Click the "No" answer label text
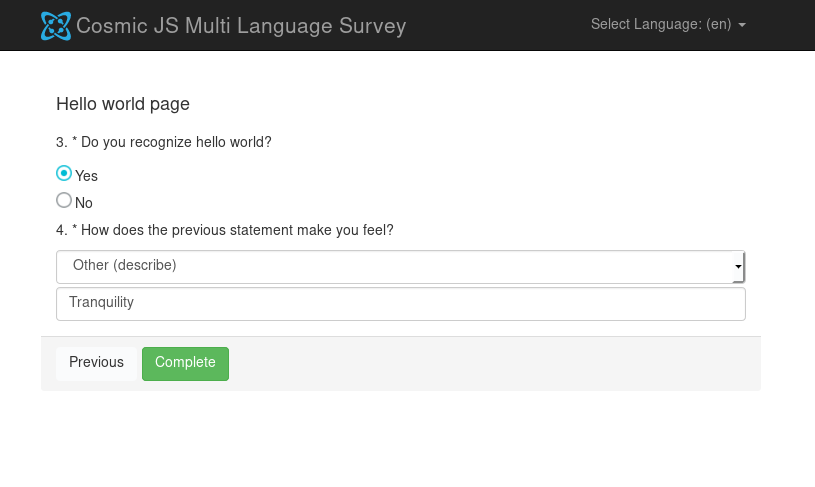815x487 pixels. [x=84, y=203]
